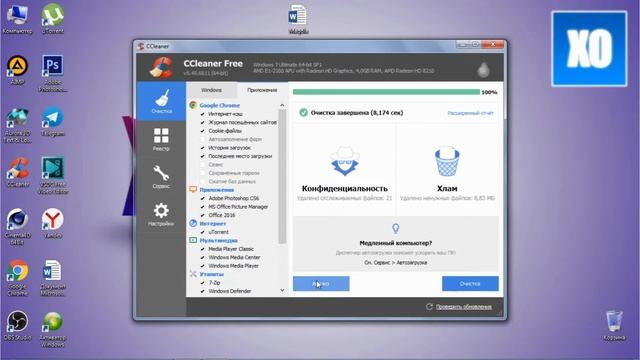The image size is (640, 360).
Task: Click the green 100% progress bar
Action: [386, 92]
